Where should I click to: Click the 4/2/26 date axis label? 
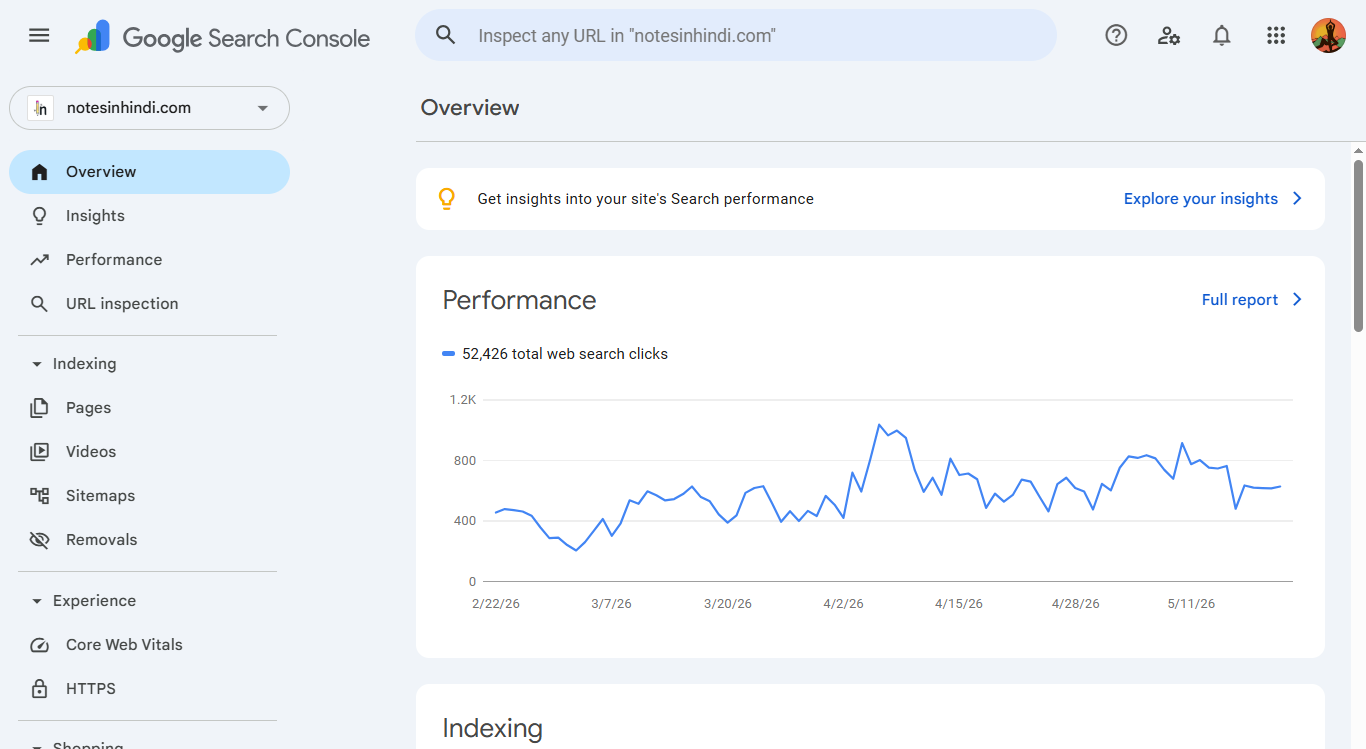[x=843, y=604]
